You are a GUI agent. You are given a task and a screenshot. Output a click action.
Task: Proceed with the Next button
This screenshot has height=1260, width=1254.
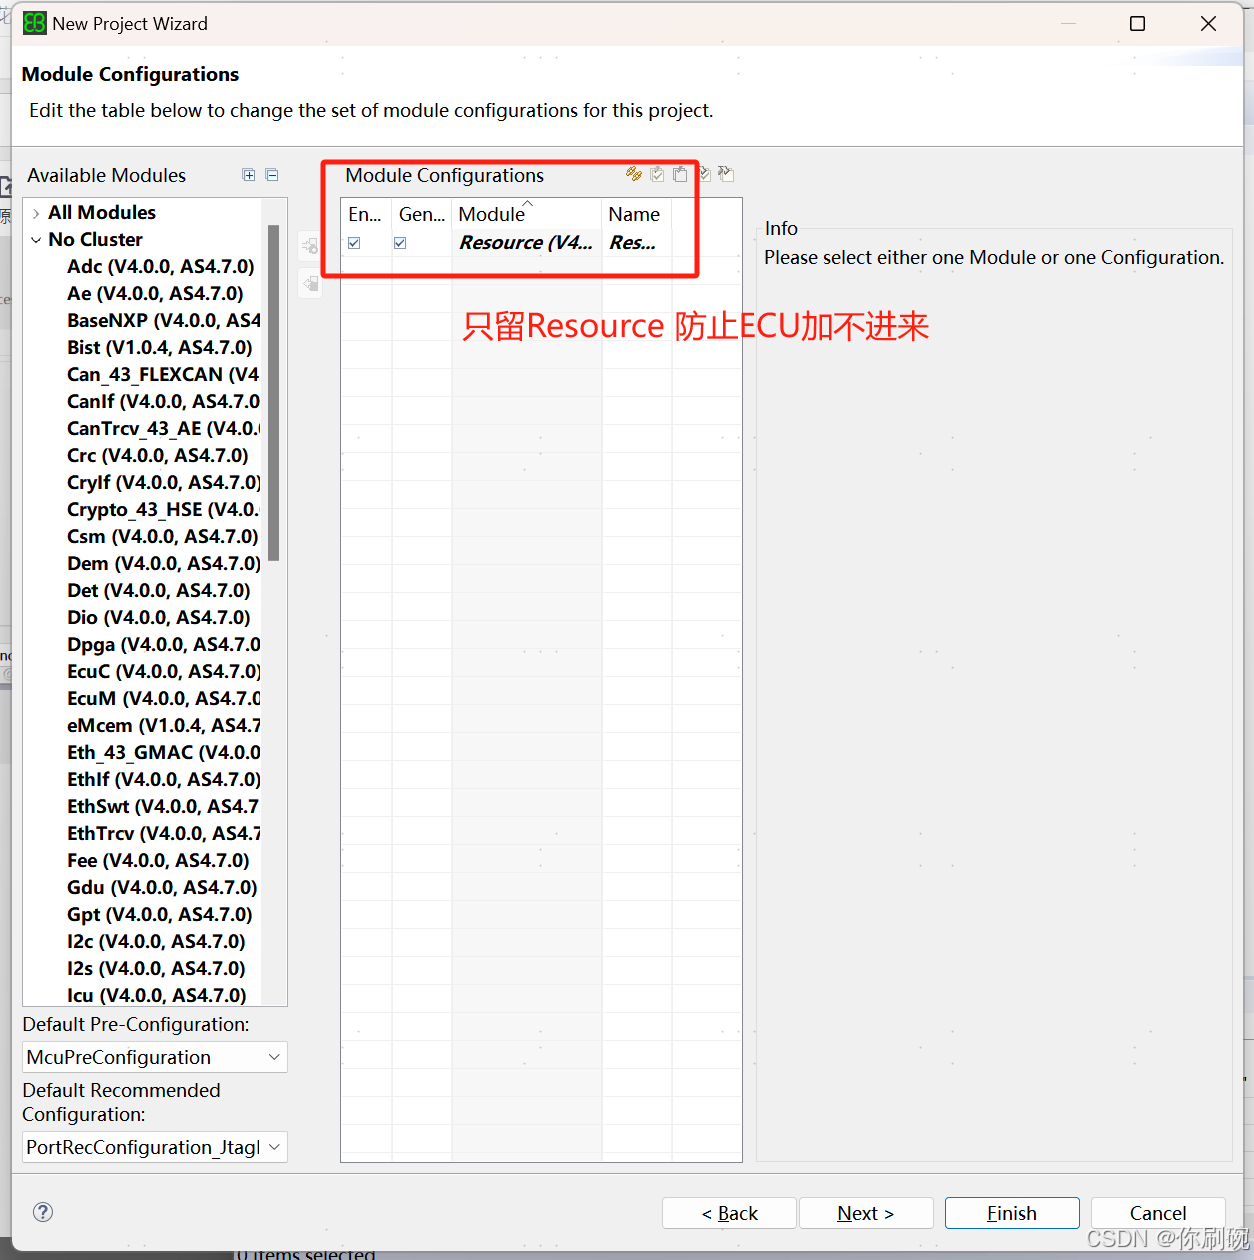tap(866, 1213)
